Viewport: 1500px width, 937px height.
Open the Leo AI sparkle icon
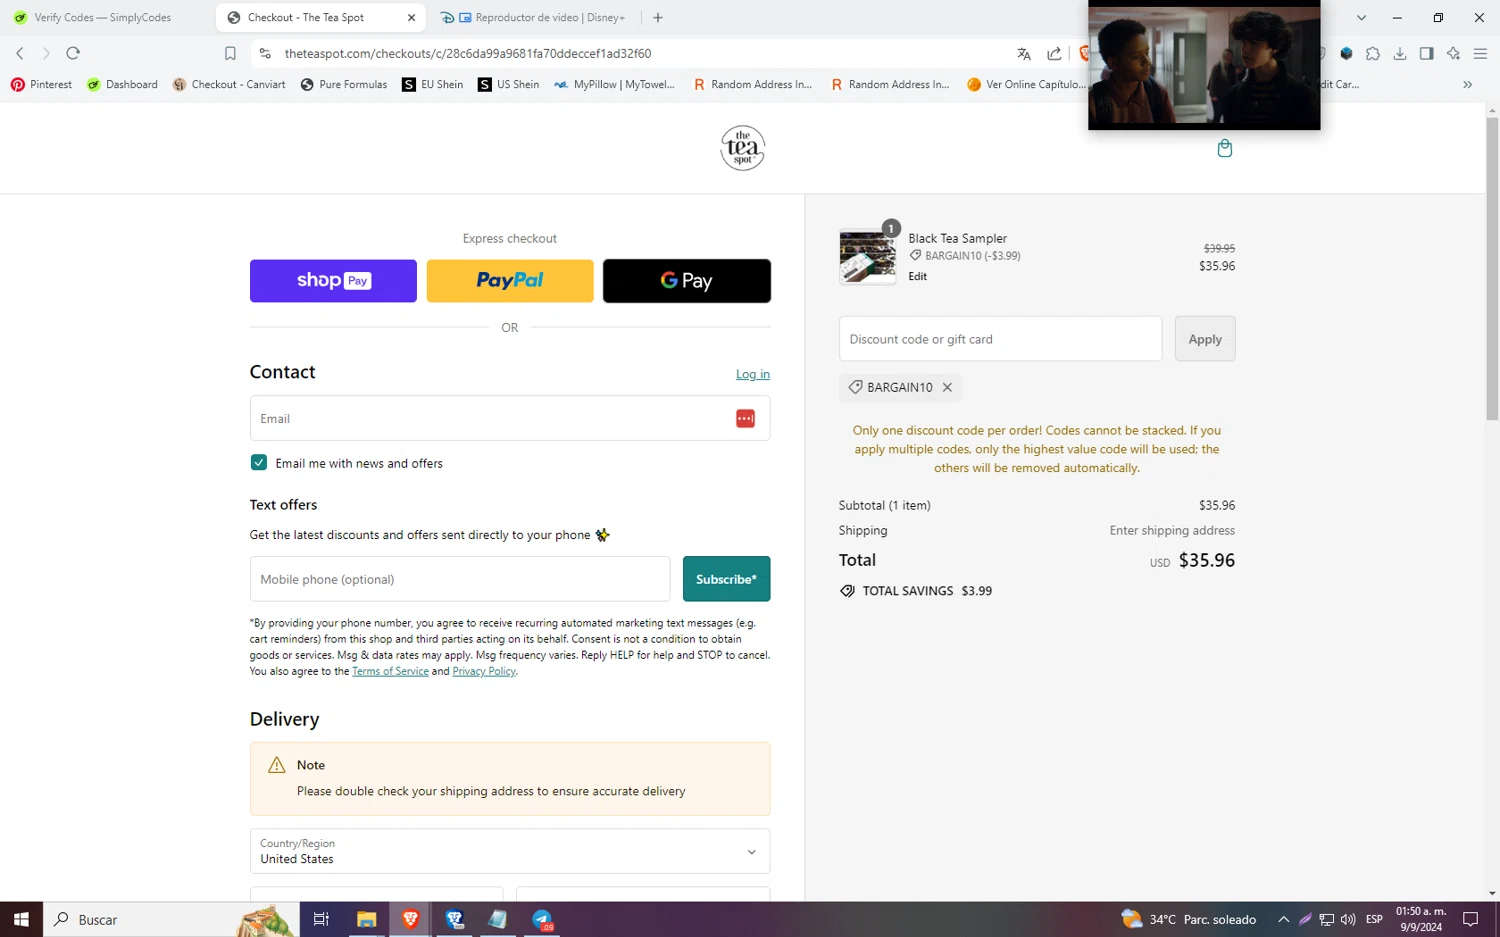click(x=1454, y=53)
